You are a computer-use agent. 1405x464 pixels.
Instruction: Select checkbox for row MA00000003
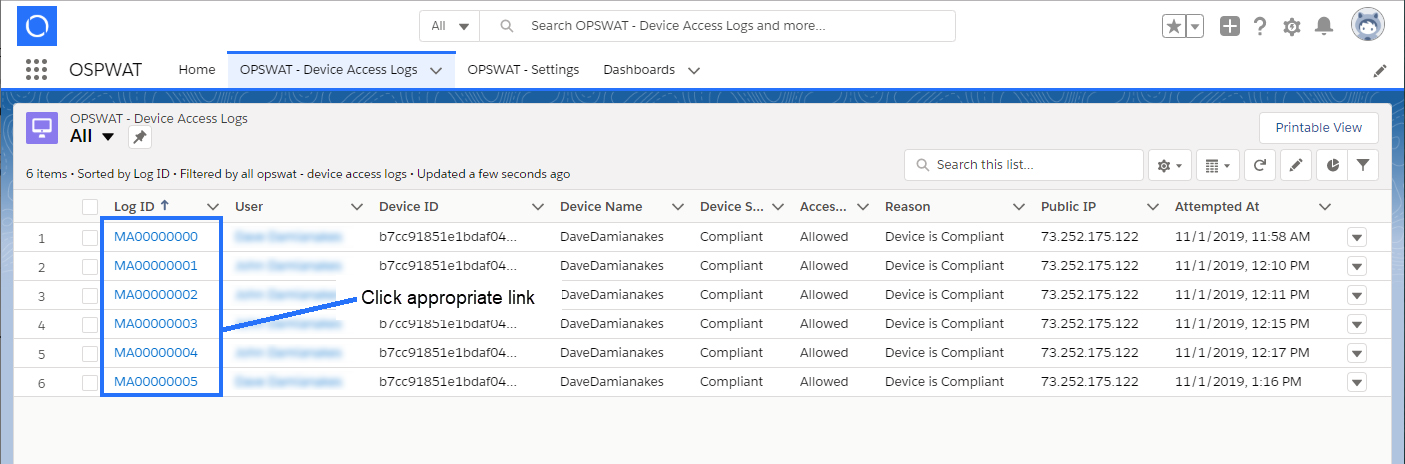tap(90, 325)
